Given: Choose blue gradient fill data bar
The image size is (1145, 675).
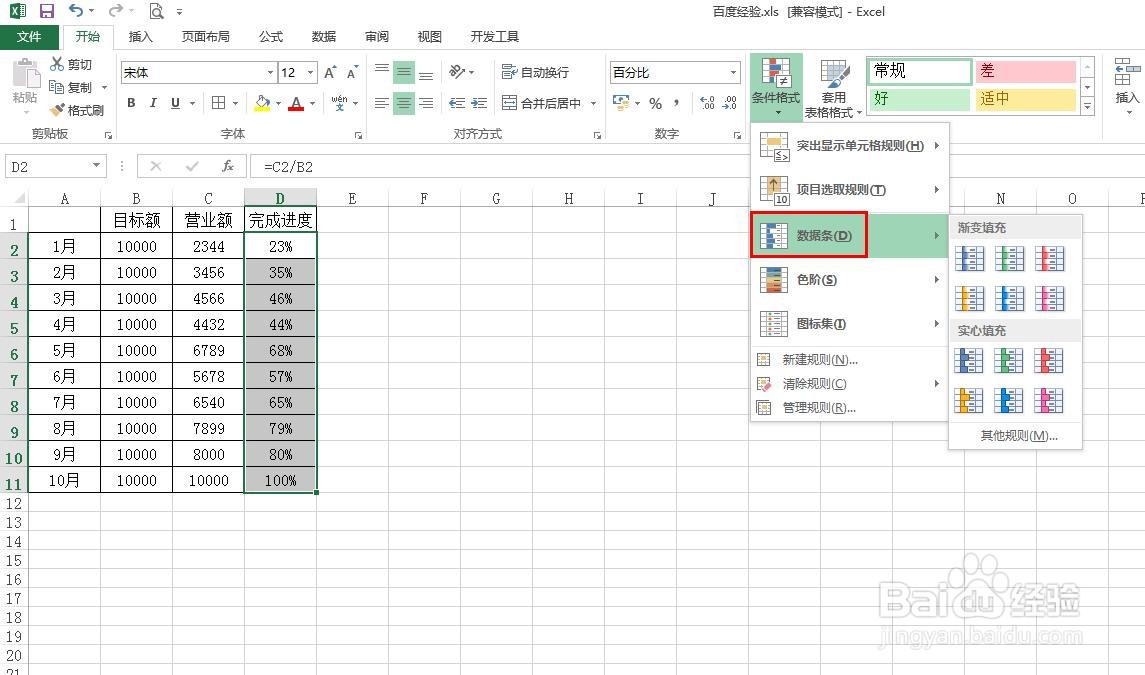Looking at the screenshot, I should (x=970, y=259).
